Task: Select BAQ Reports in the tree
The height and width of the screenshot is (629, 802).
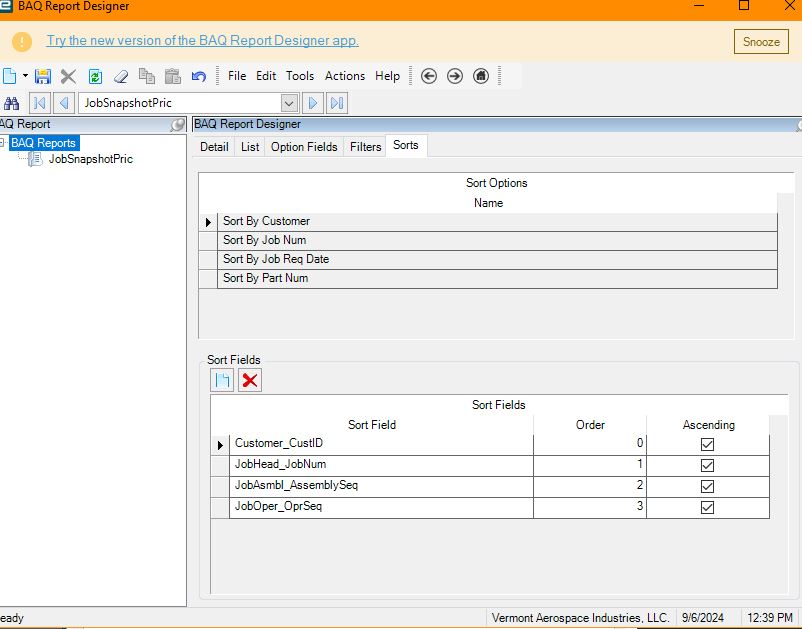Action: pos(43,143)
